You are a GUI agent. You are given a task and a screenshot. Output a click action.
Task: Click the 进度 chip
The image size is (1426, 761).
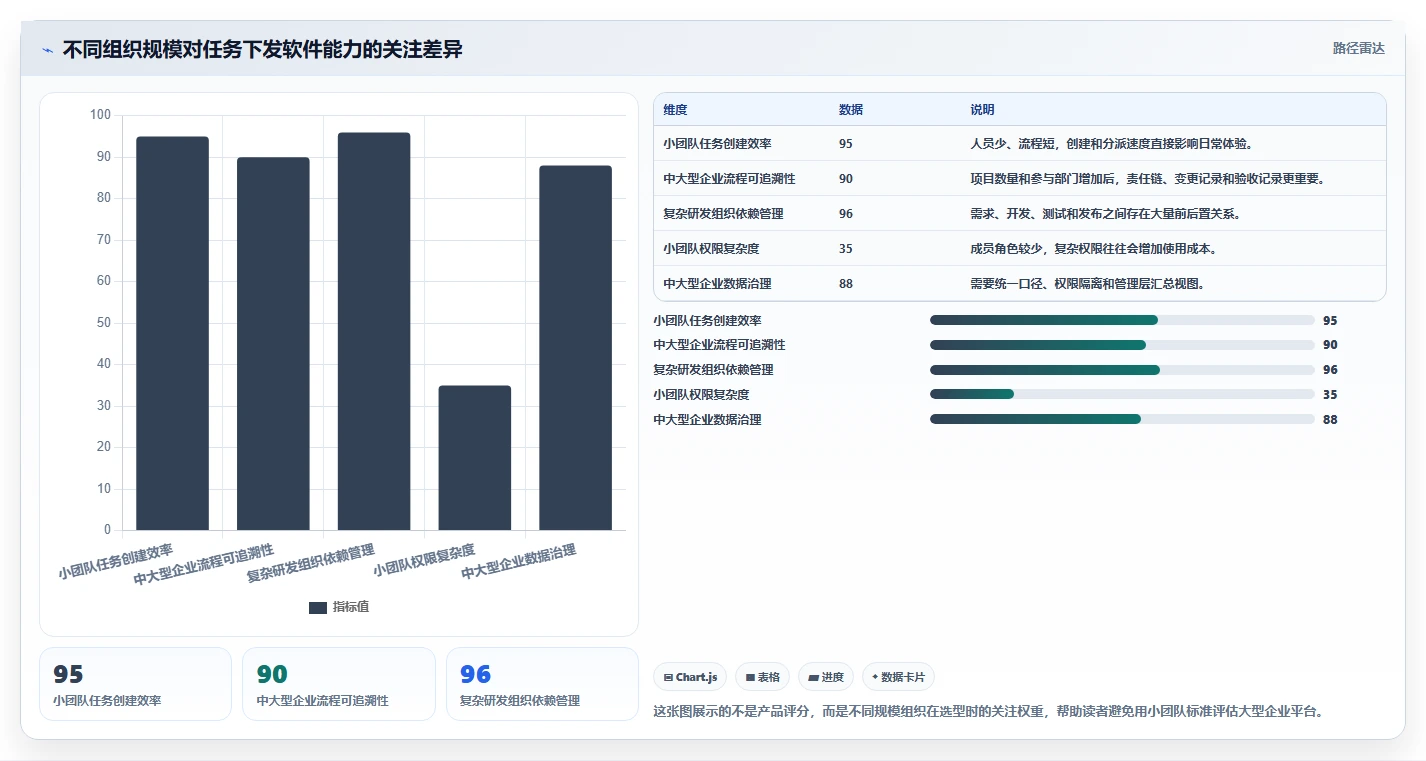tap(826, 677)
